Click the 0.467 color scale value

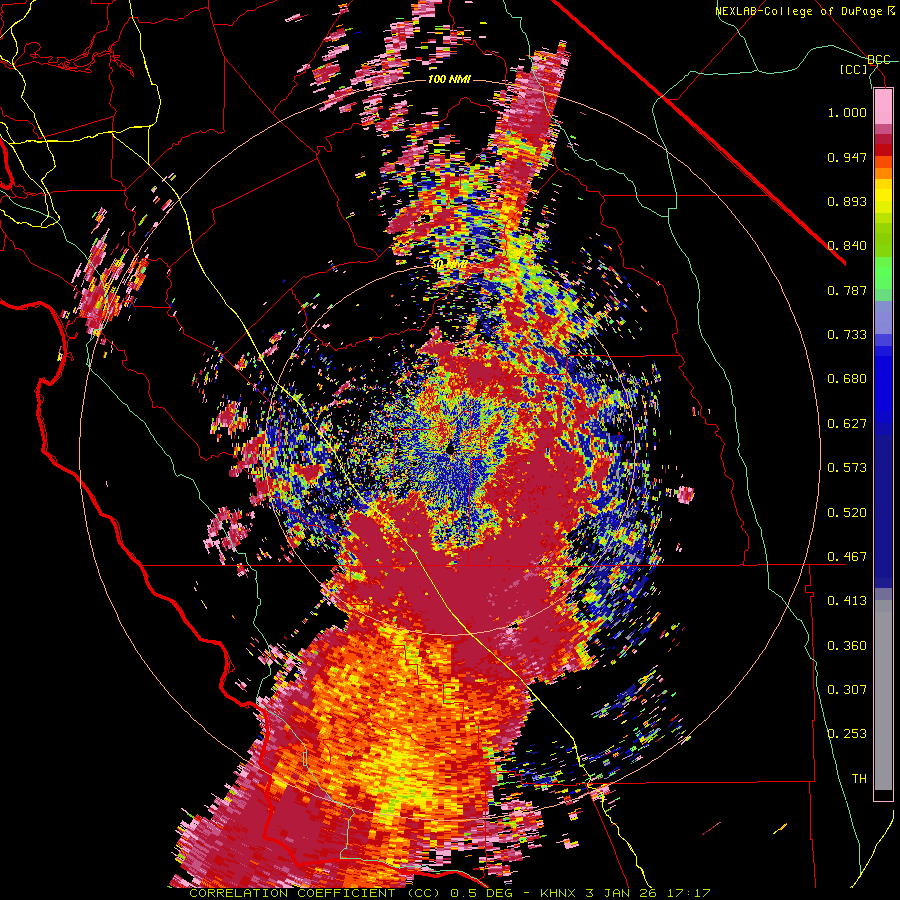click(x=847, y=557)
